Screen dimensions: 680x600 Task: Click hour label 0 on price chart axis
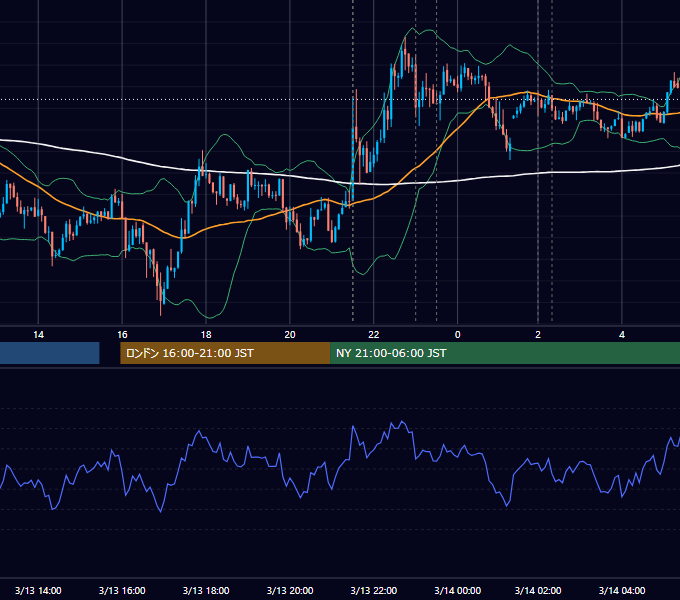[x=457, y=334]
